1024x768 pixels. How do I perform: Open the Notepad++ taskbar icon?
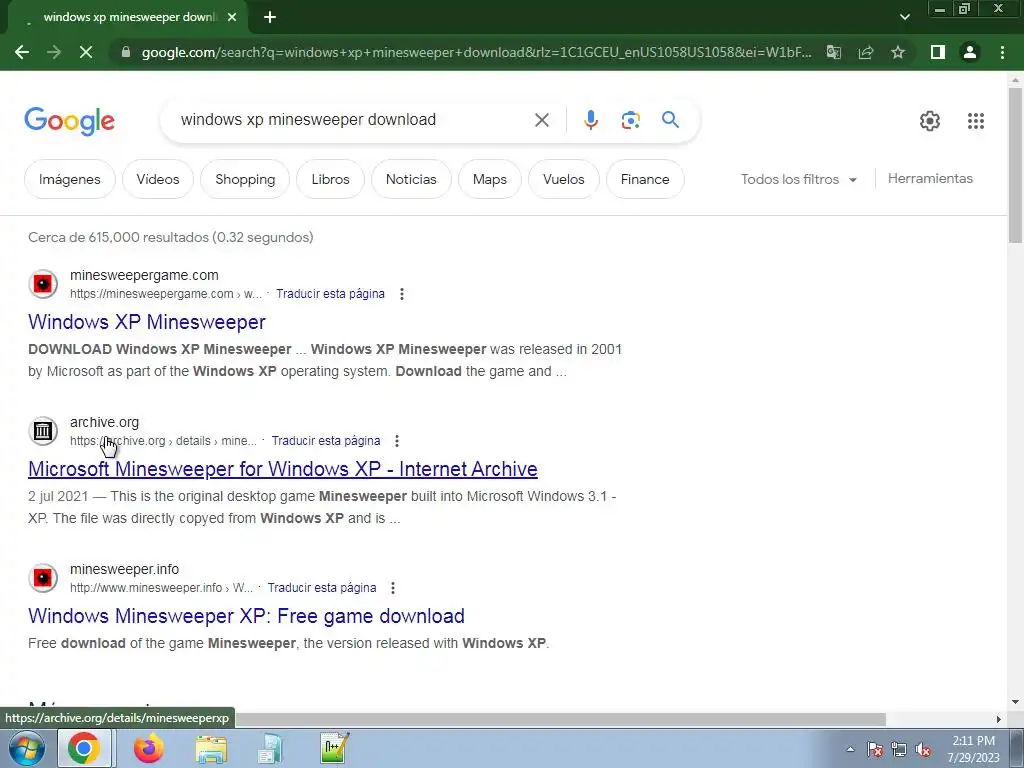[x=335, y=748]
